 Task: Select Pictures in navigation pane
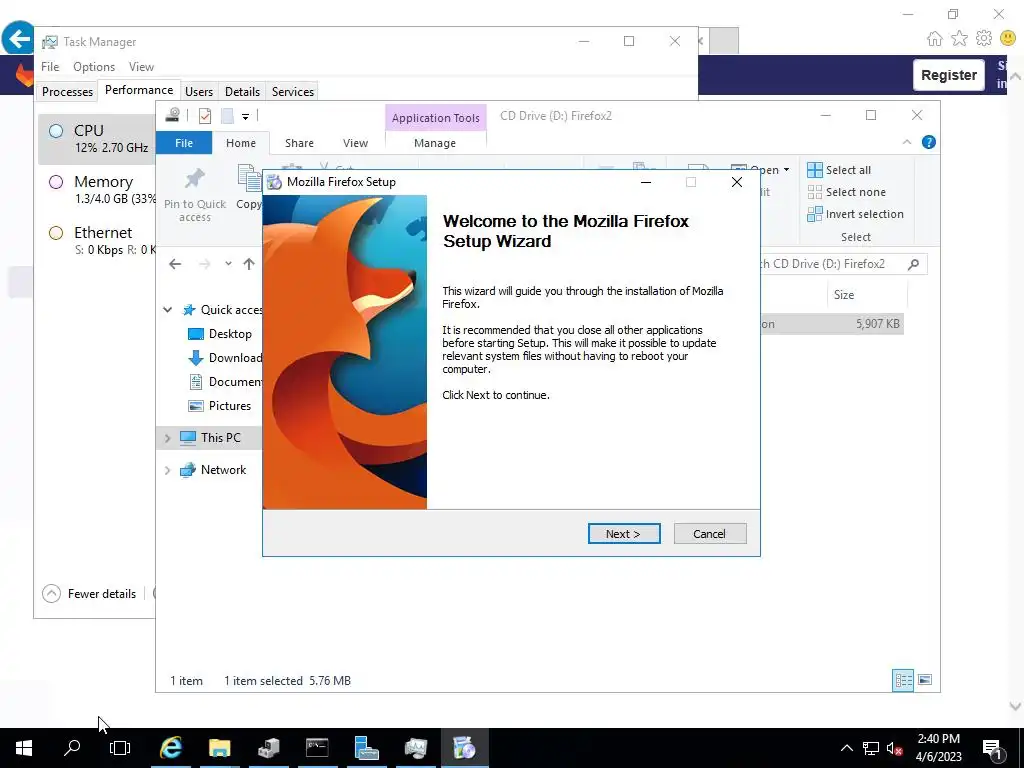click(220, 406)
